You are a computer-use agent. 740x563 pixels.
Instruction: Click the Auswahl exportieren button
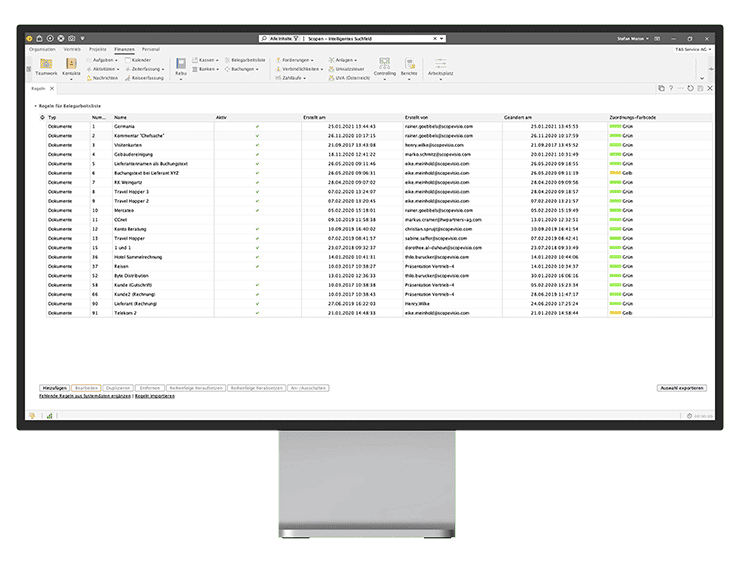(x=681, y=388)
